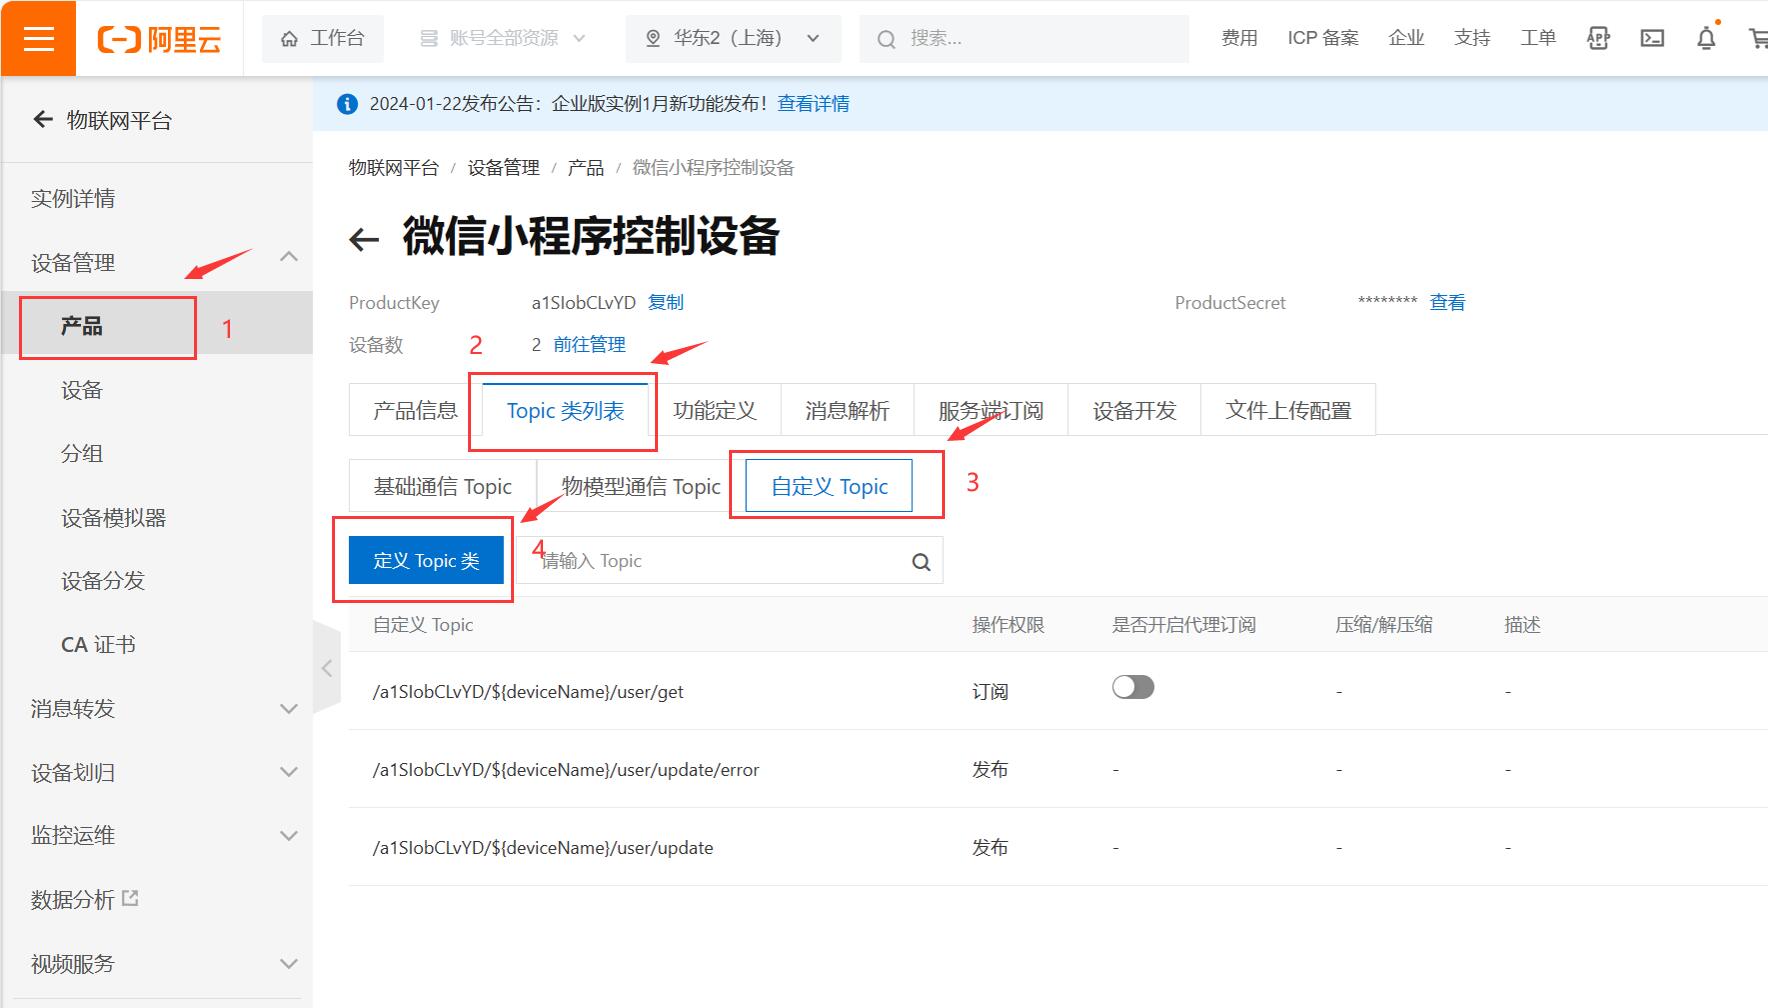Click the 请输入 Topic input field
1768x1008 pixels.
(729, 561)
